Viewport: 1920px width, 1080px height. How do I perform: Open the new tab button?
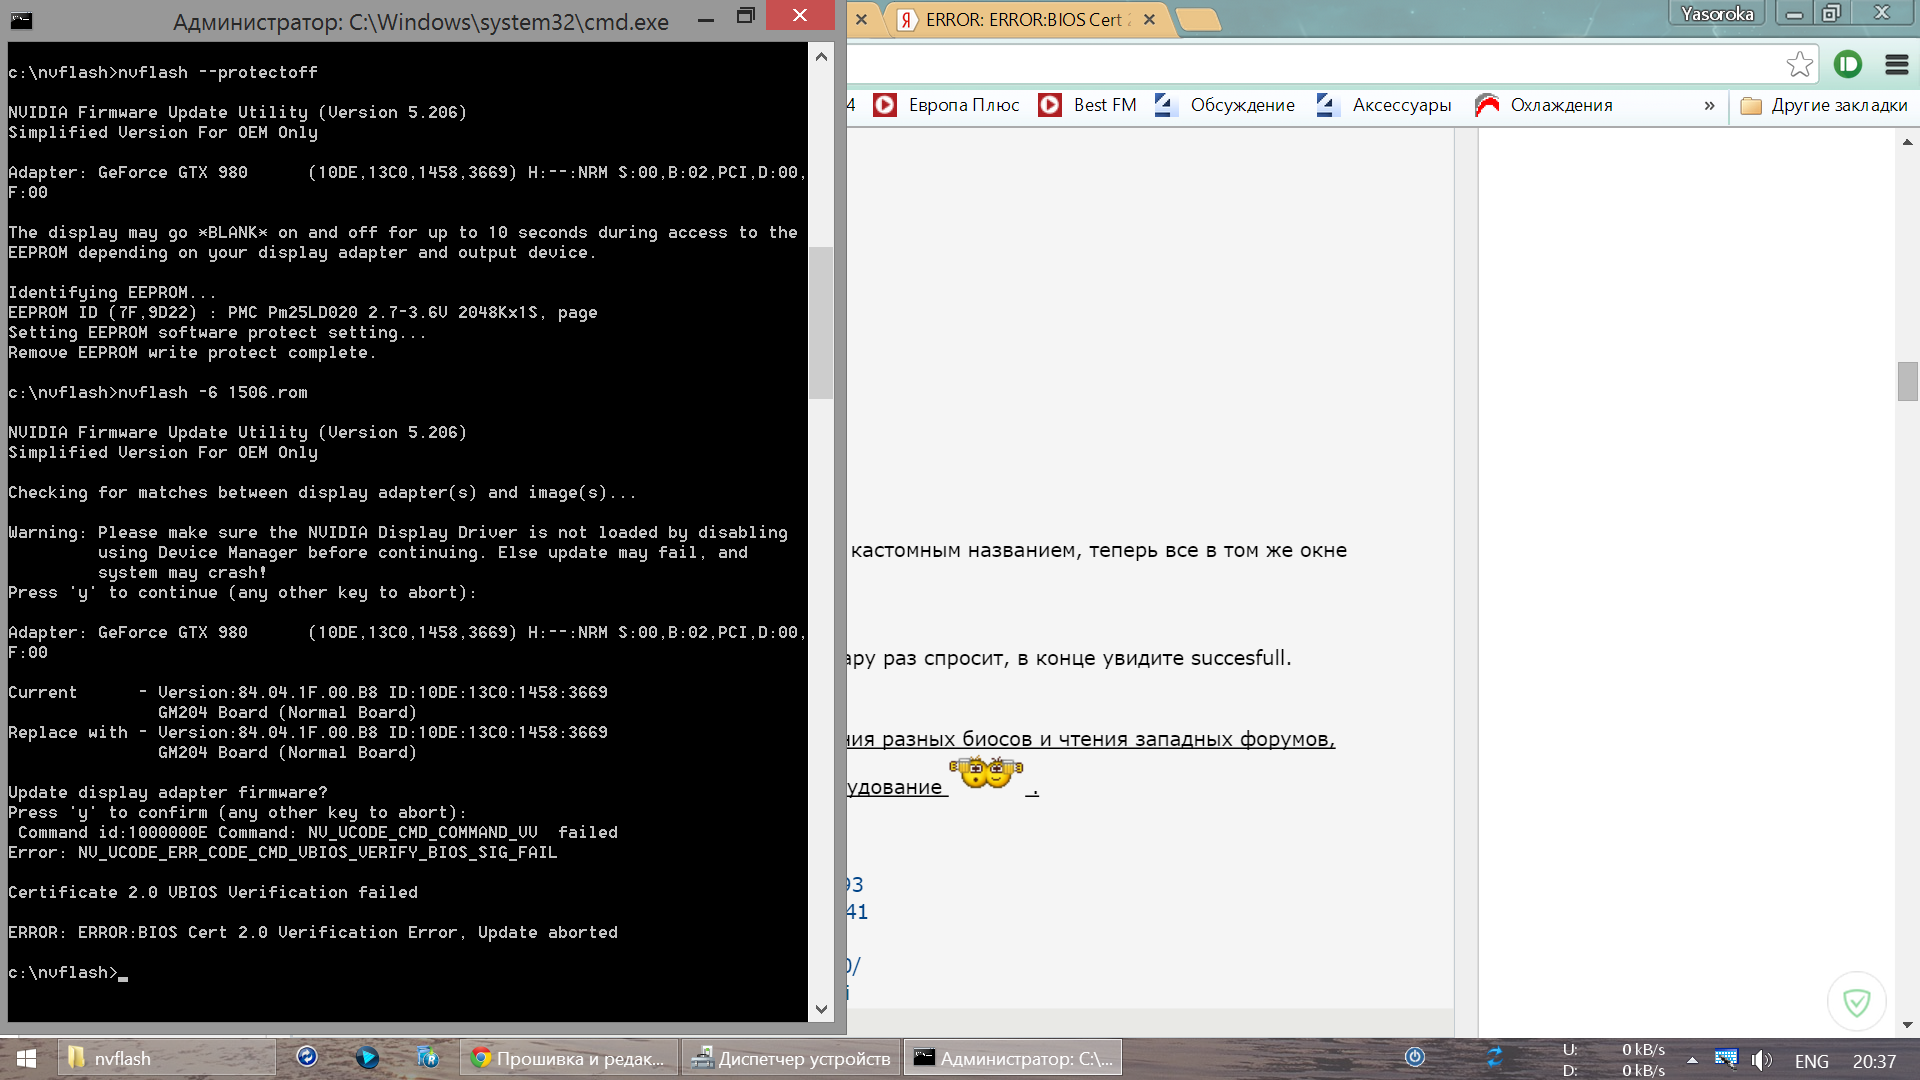coord(1197,20)
